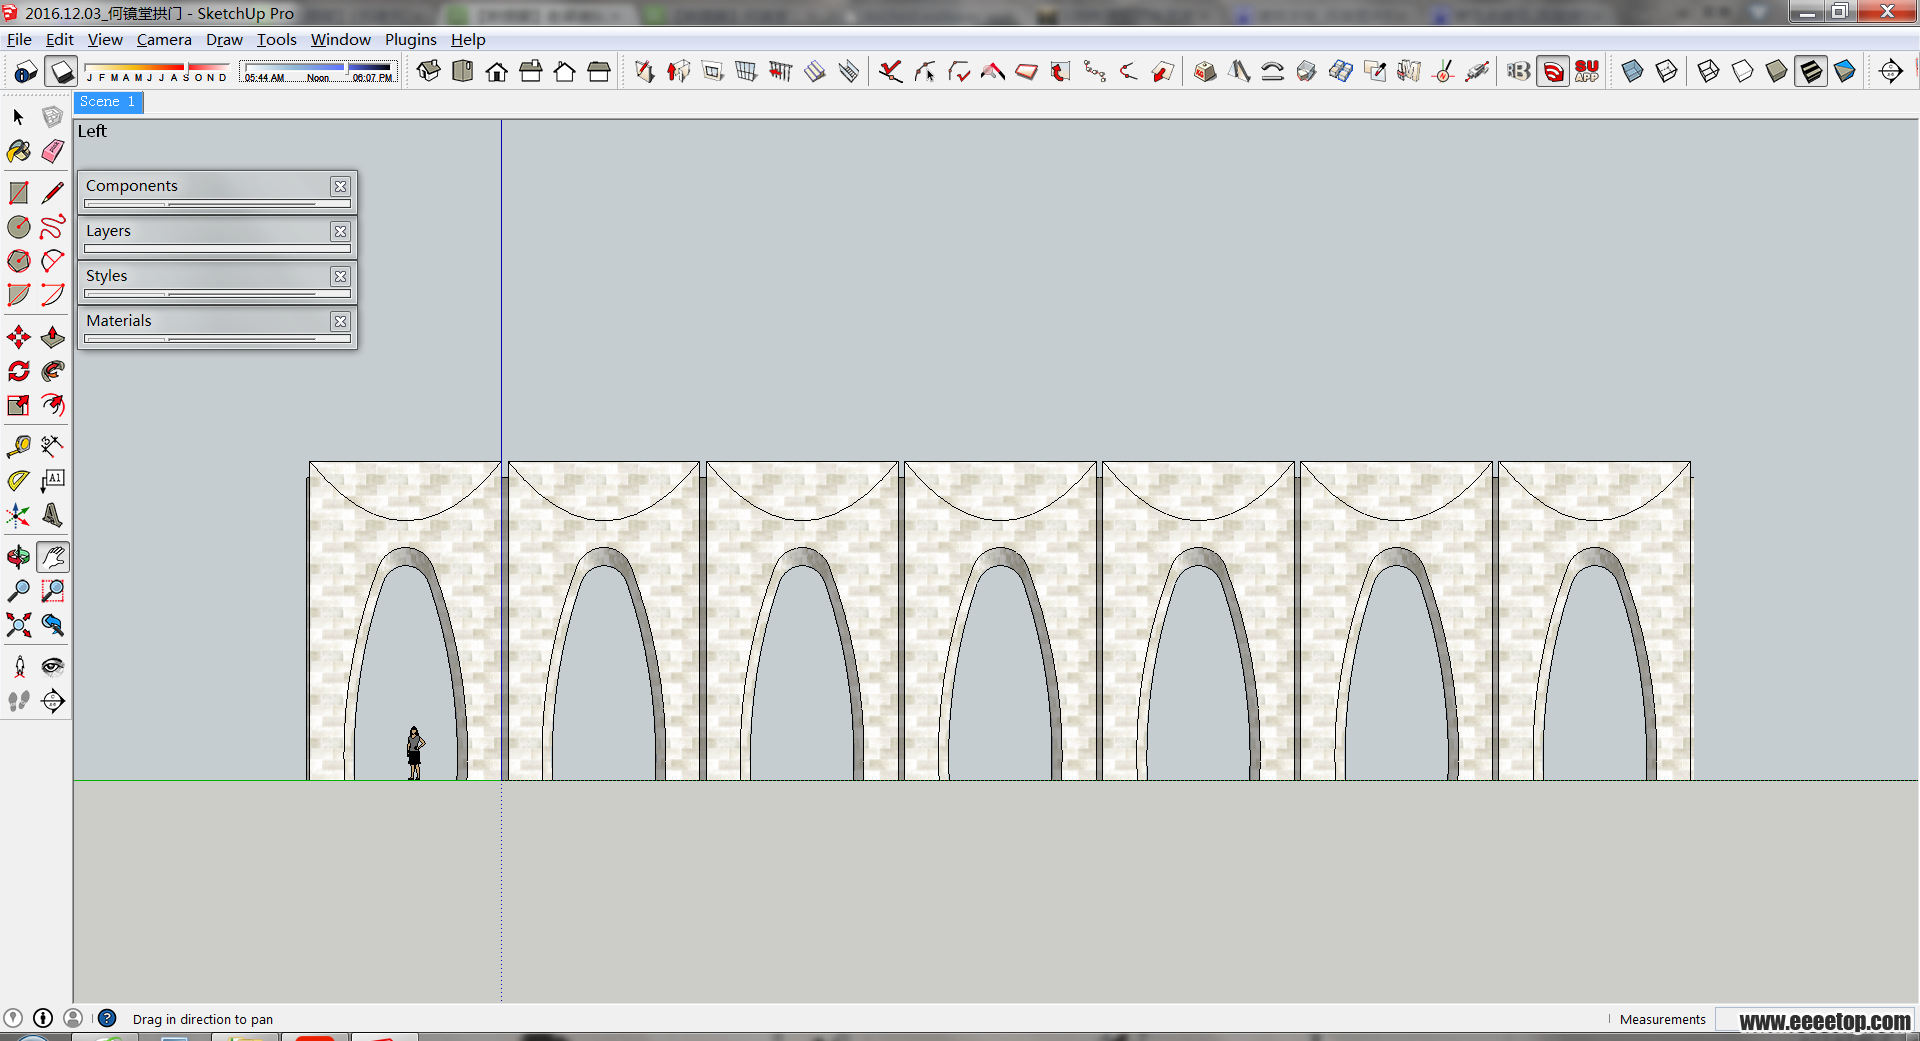Choose the Paint Bucket tool
The height and width of the screenshot is (1041, 1920).
pos(18,151)
